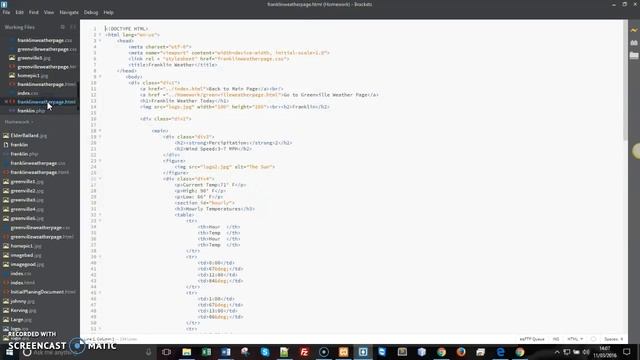Open the eqFTP Queue panel from the status bar
Screen dimensions: 640x360
tap(532, 339)
